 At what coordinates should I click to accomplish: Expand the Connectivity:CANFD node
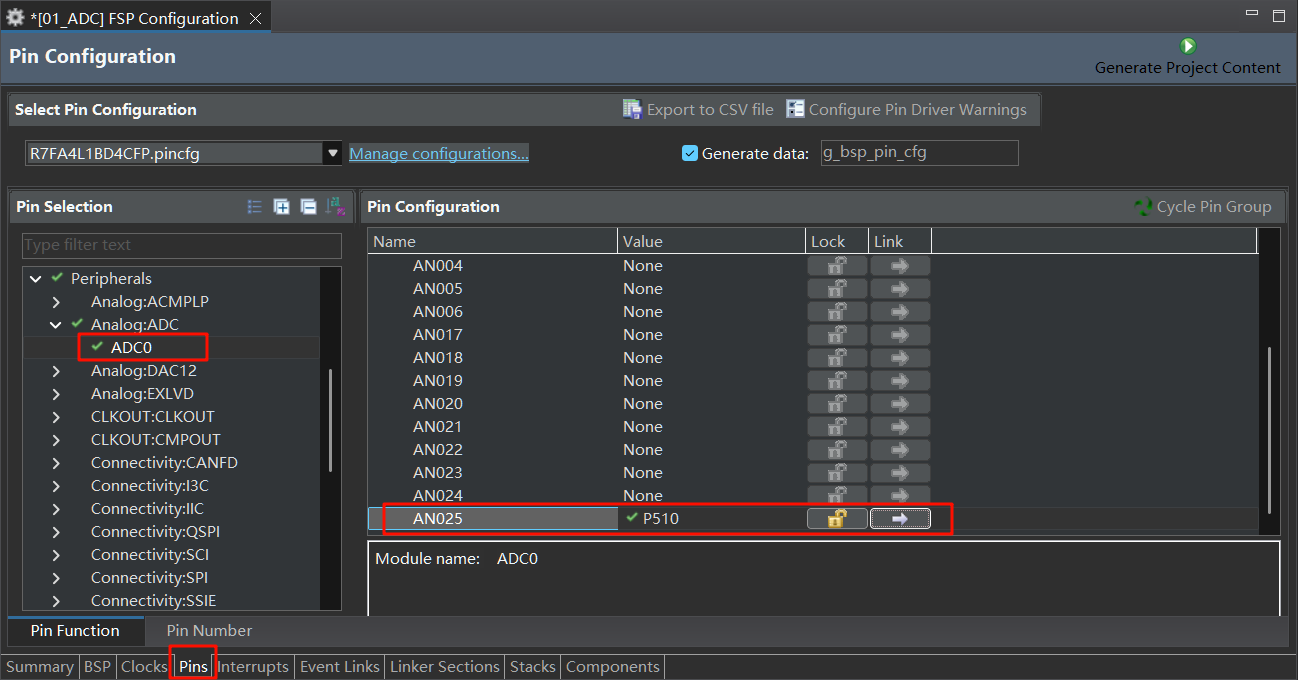pos(56,463)
